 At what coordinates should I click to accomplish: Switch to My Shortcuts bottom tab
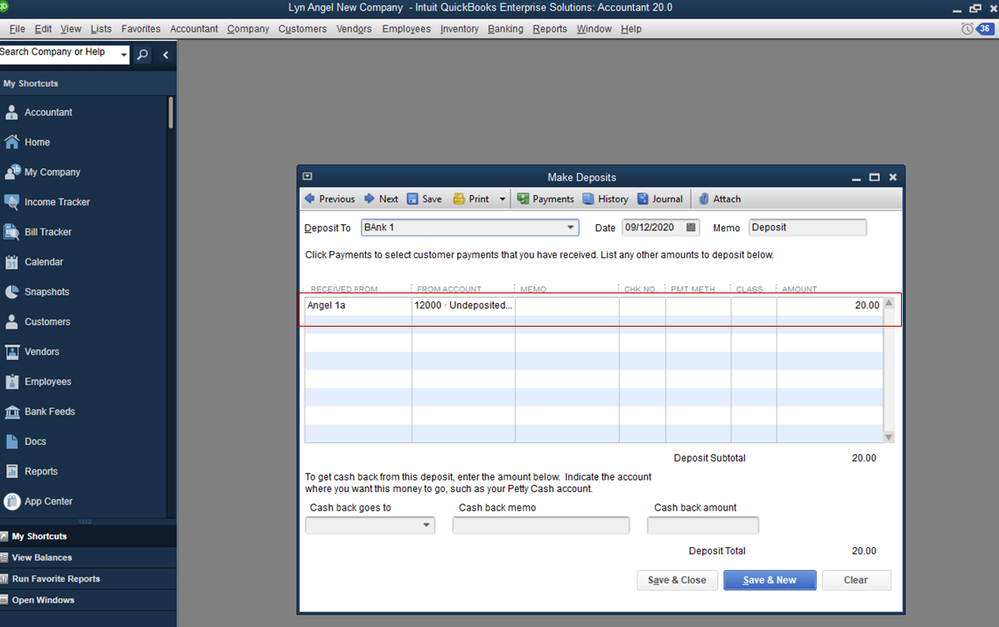coord(88,537)
